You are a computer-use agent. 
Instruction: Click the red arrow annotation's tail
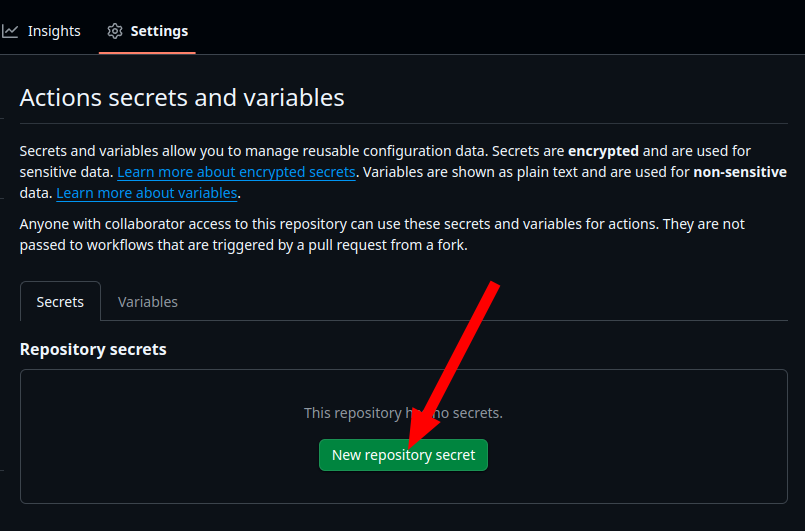(492, 288)
